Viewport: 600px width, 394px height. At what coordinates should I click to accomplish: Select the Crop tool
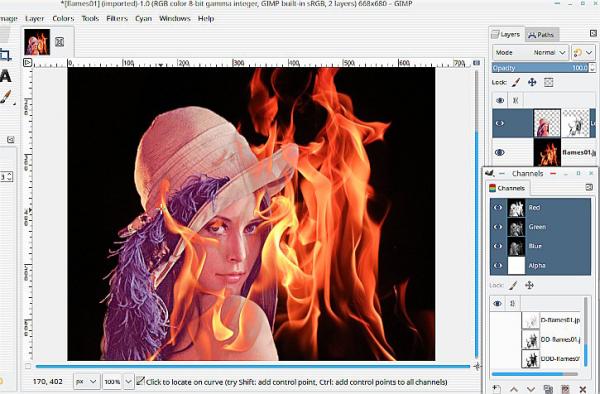point(5,55)
